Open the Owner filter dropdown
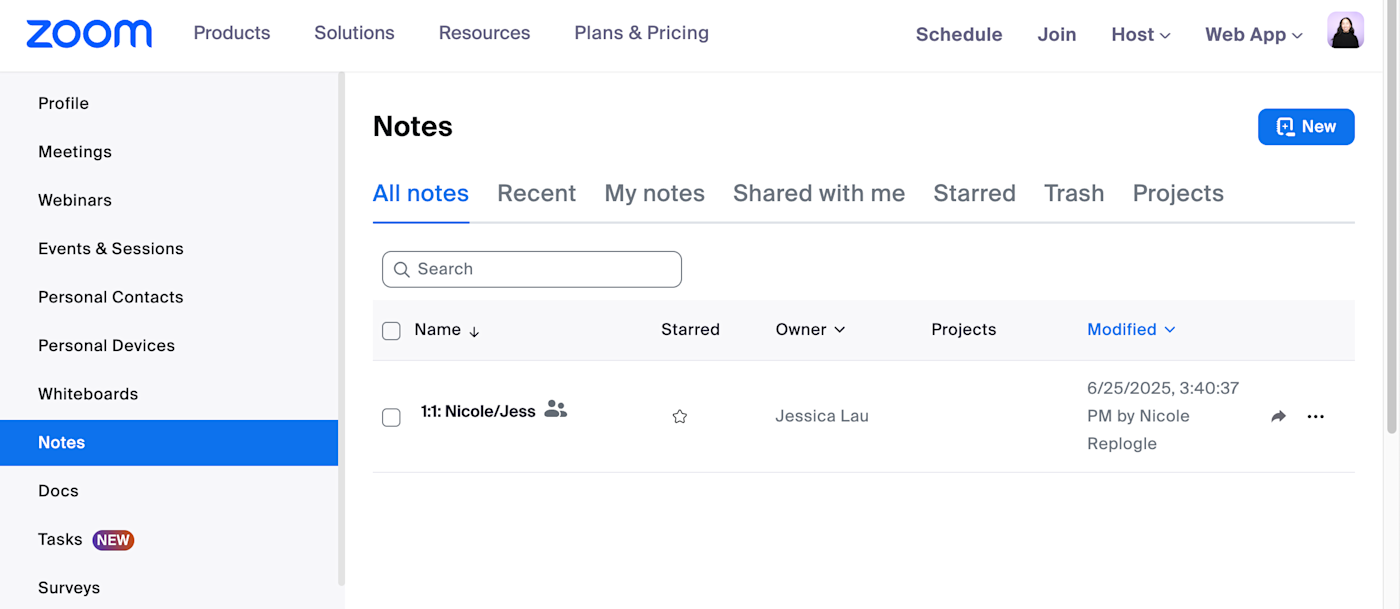This screenshot has height=609, width=1400. click(x=810, y=330)
